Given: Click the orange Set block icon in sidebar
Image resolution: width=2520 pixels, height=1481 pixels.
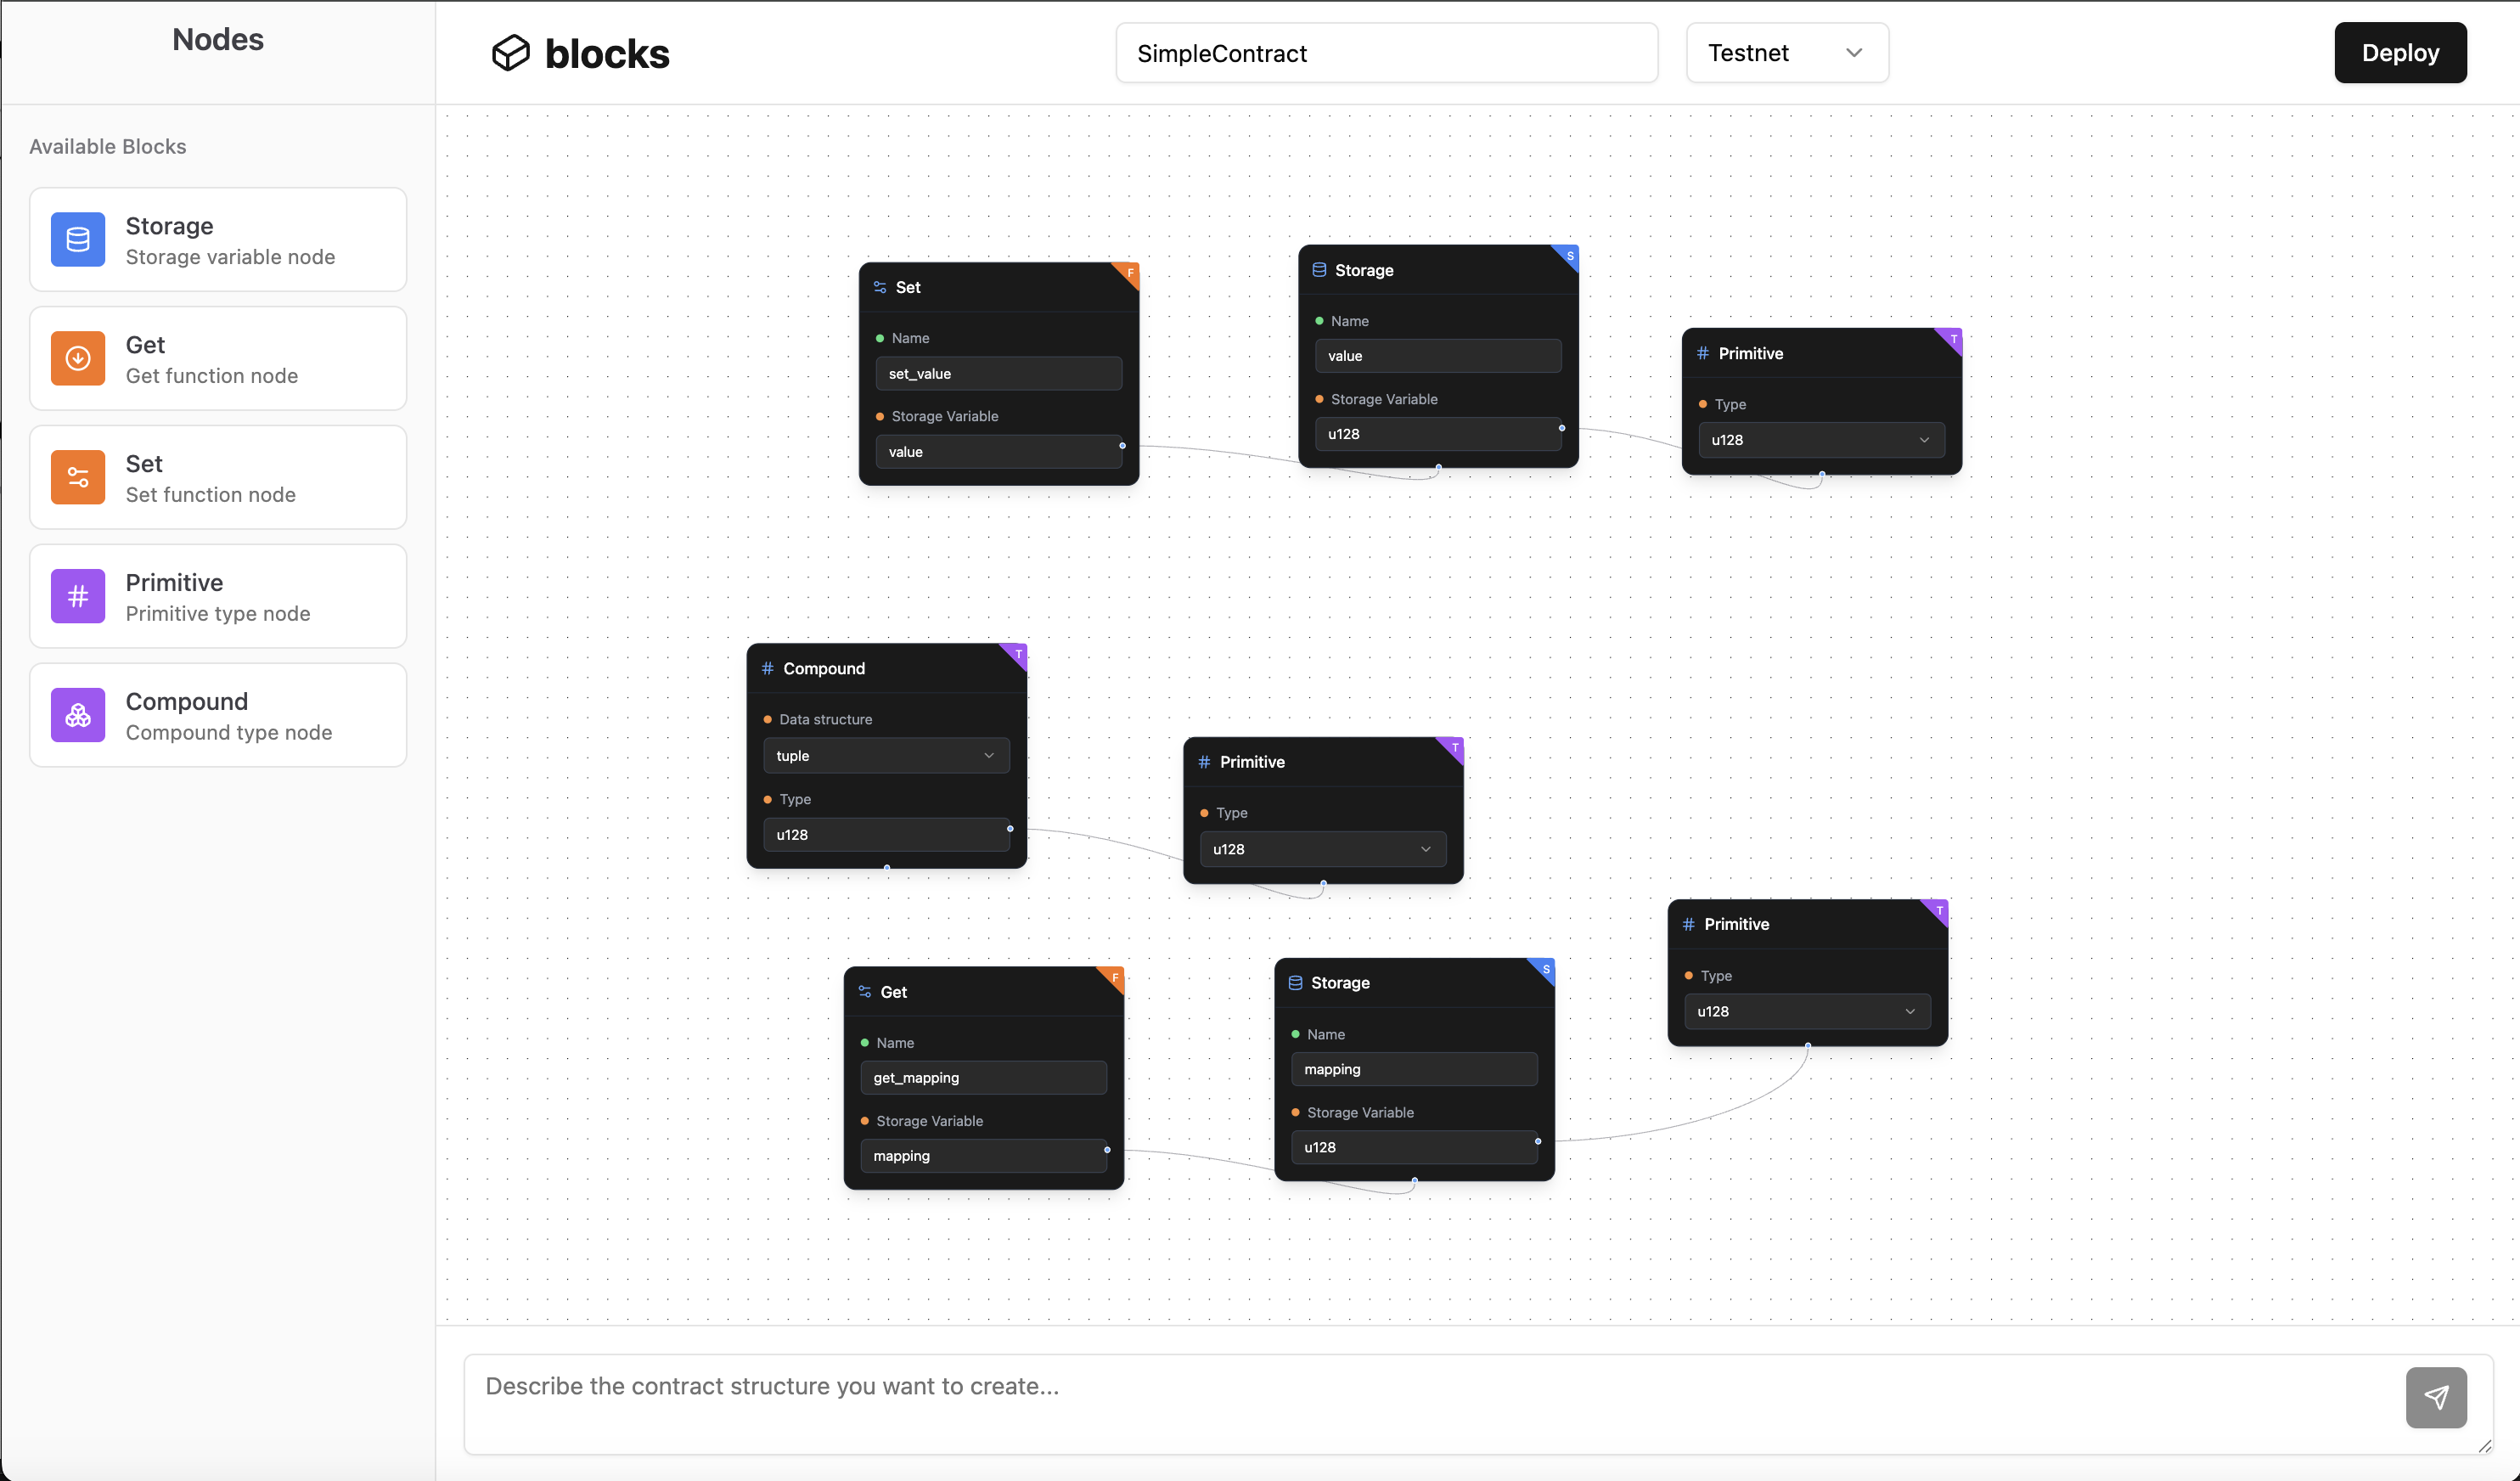Looking at the screenshot, I should [78, 478].
